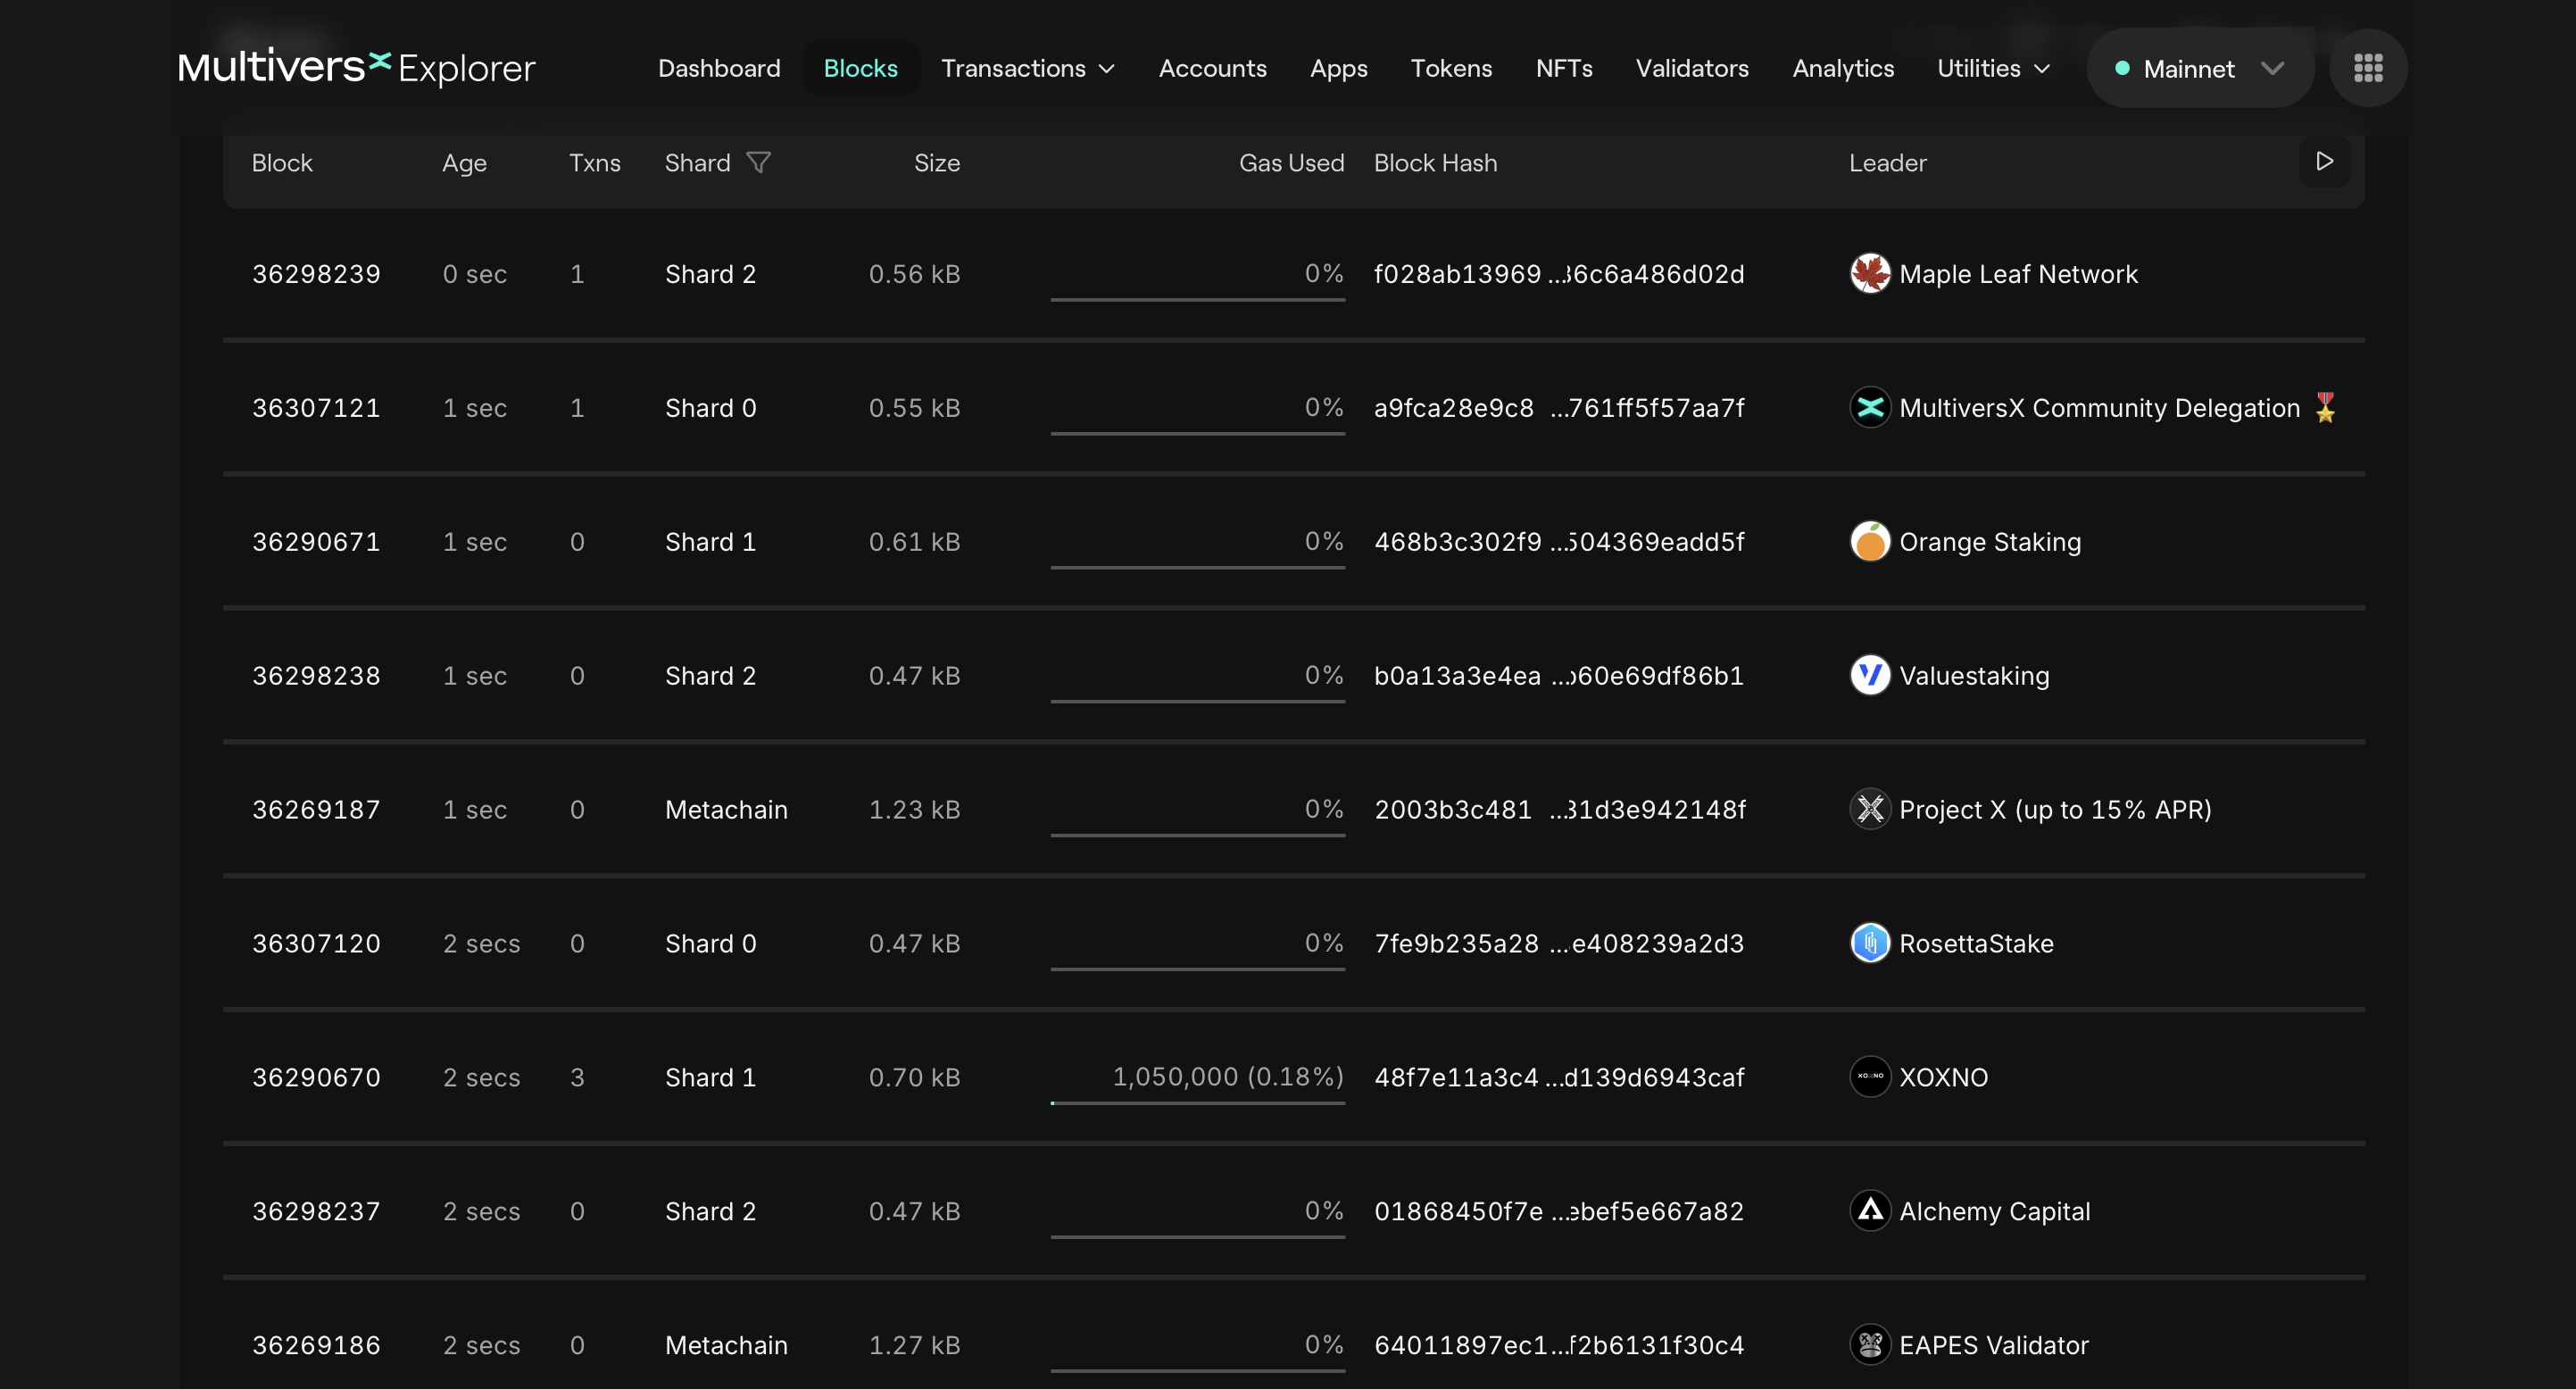Viewport: 2576px width, 1389px height.
Task: Open the Apps page
Action: [x=1338, y=68]
